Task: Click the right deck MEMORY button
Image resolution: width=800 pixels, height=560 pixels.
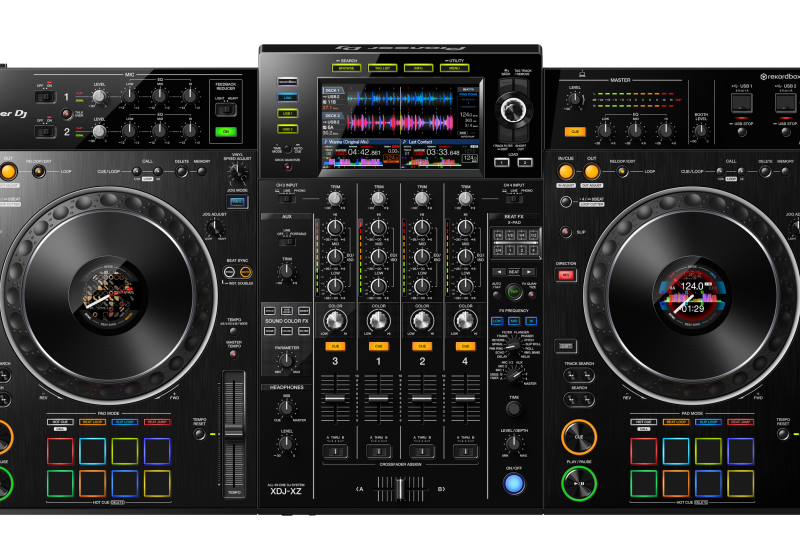Action: pyautogui.click(x=786, y=172)
